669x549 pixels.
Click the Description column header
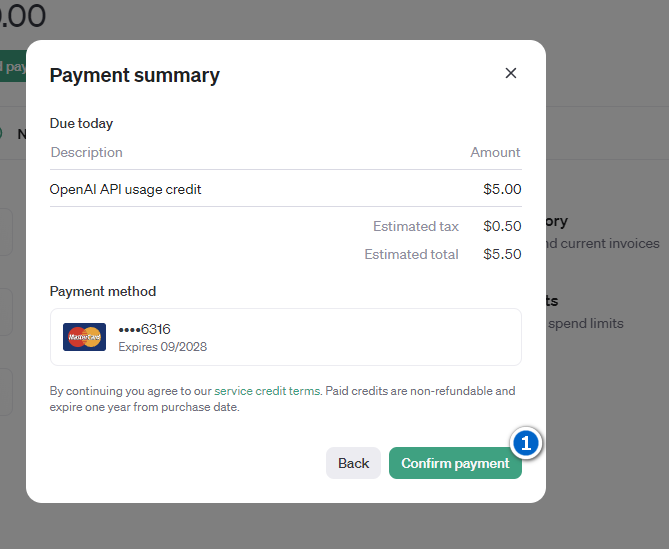click(87, 152)
